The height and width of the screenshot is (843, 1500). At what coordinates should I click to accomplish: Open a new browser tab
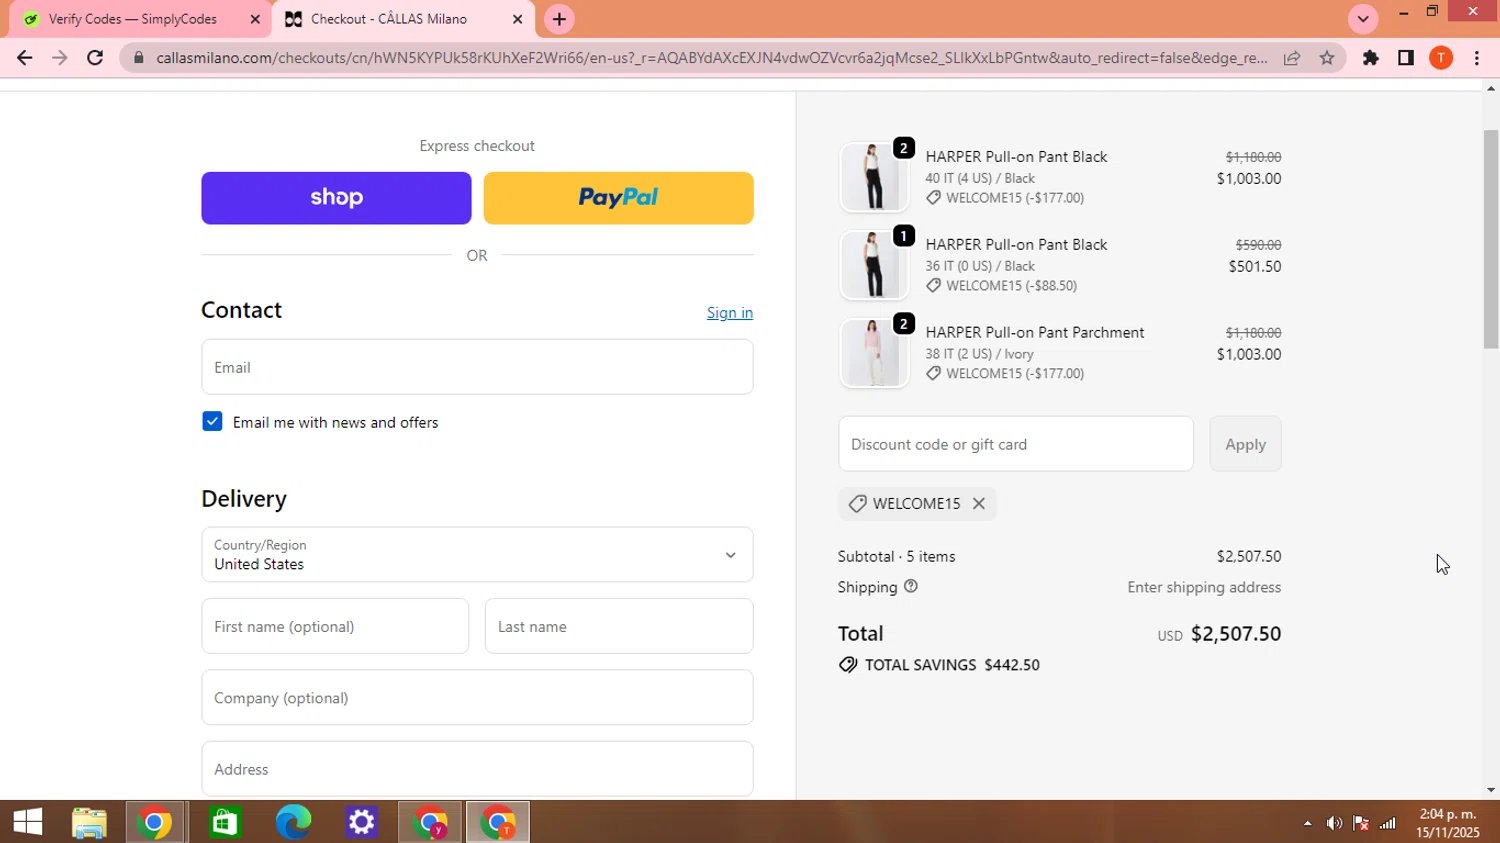pyautogui.click(x=559, y=19)
